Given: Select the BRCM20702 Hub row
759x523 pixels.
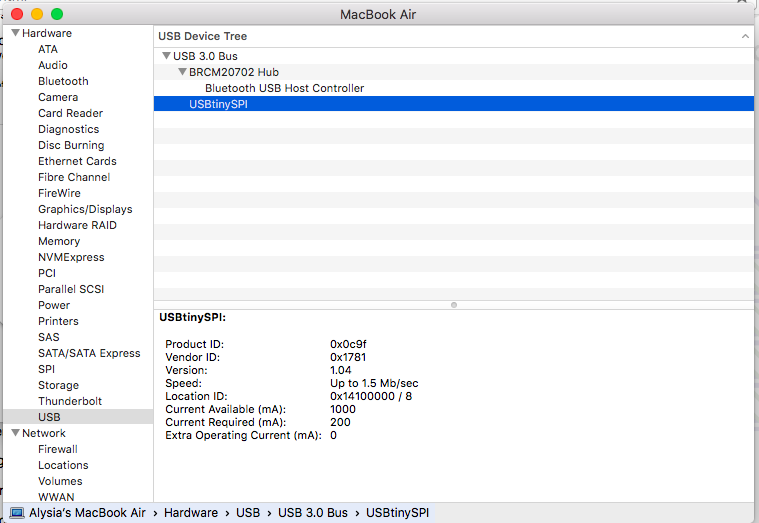Looking at the screenshot, I should [x=454, y=72].
